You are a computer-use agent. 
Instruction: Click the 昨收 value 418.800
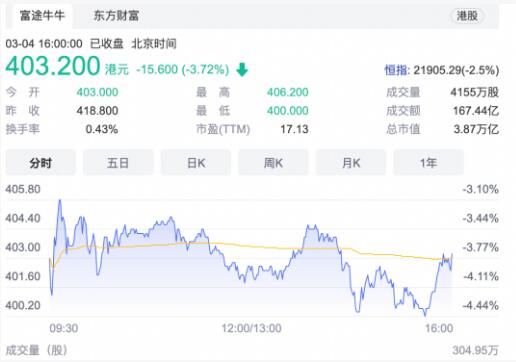97,111
